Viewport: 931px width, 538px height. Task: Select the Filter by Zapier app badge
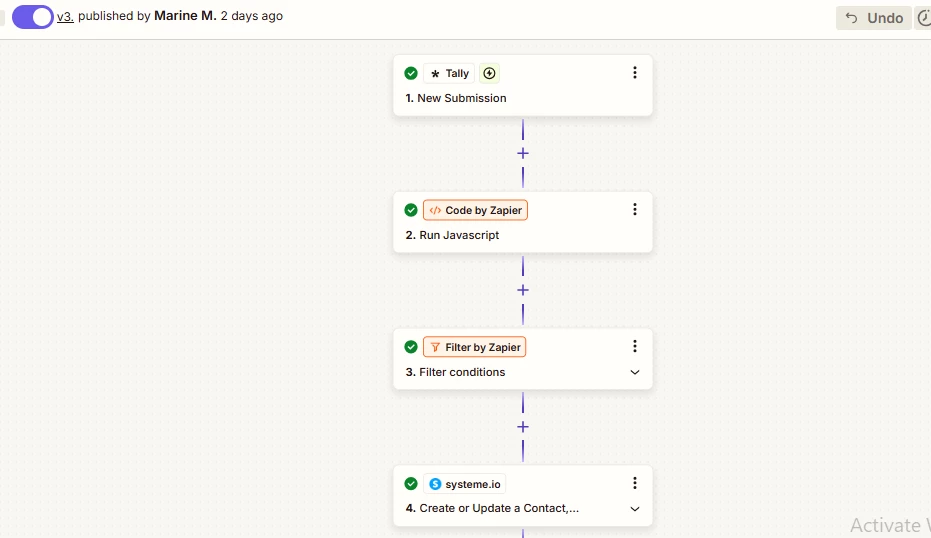coord(474,347)
